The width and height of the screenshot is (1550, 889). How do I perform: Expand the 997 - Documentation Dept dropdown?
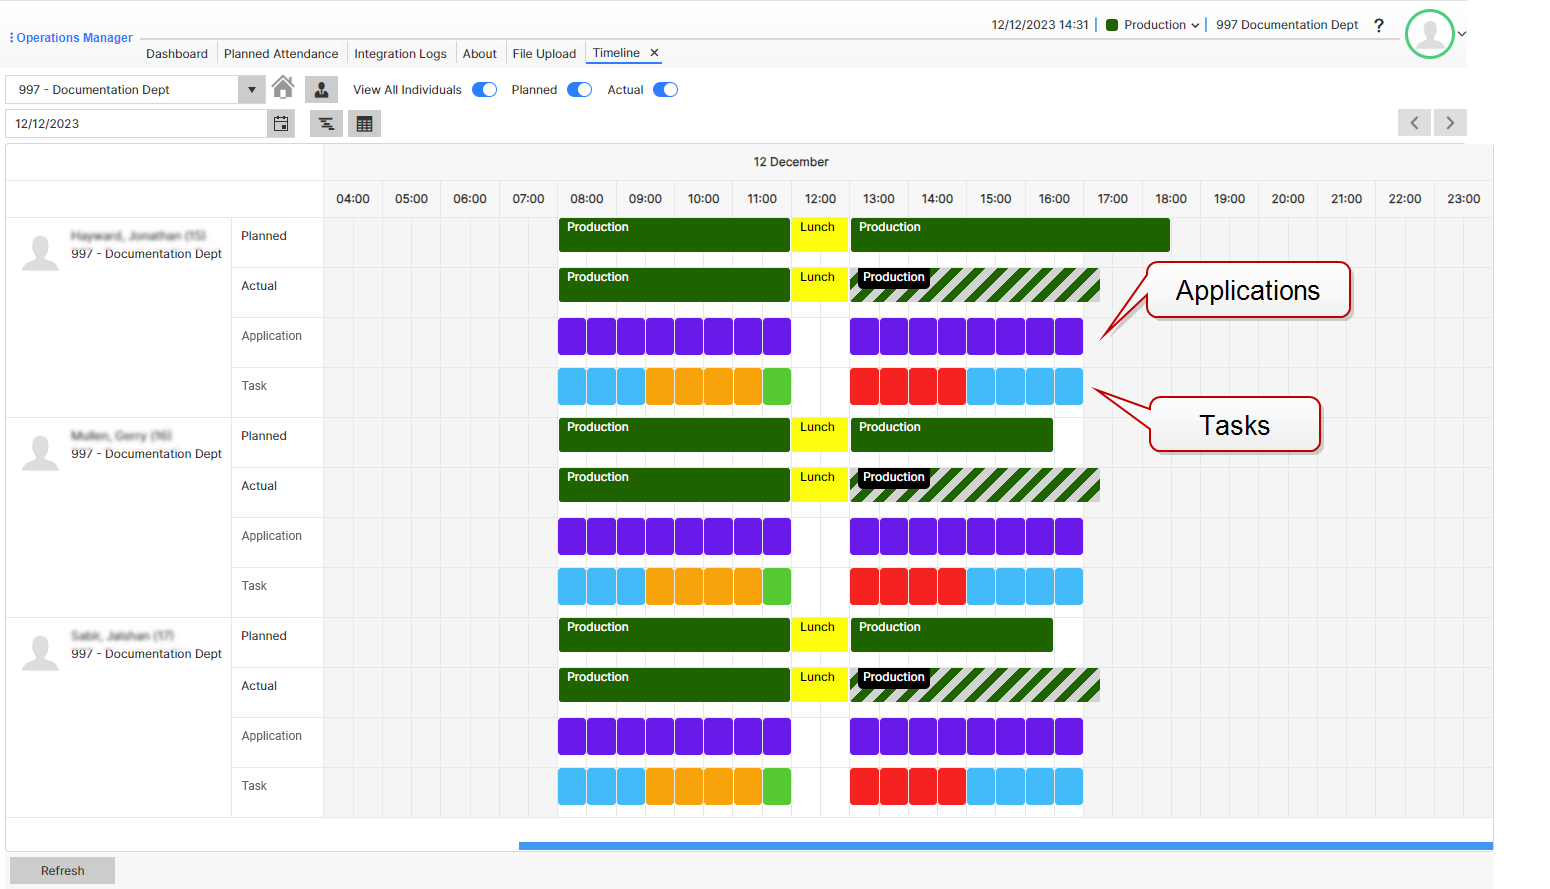coord(251,90)
